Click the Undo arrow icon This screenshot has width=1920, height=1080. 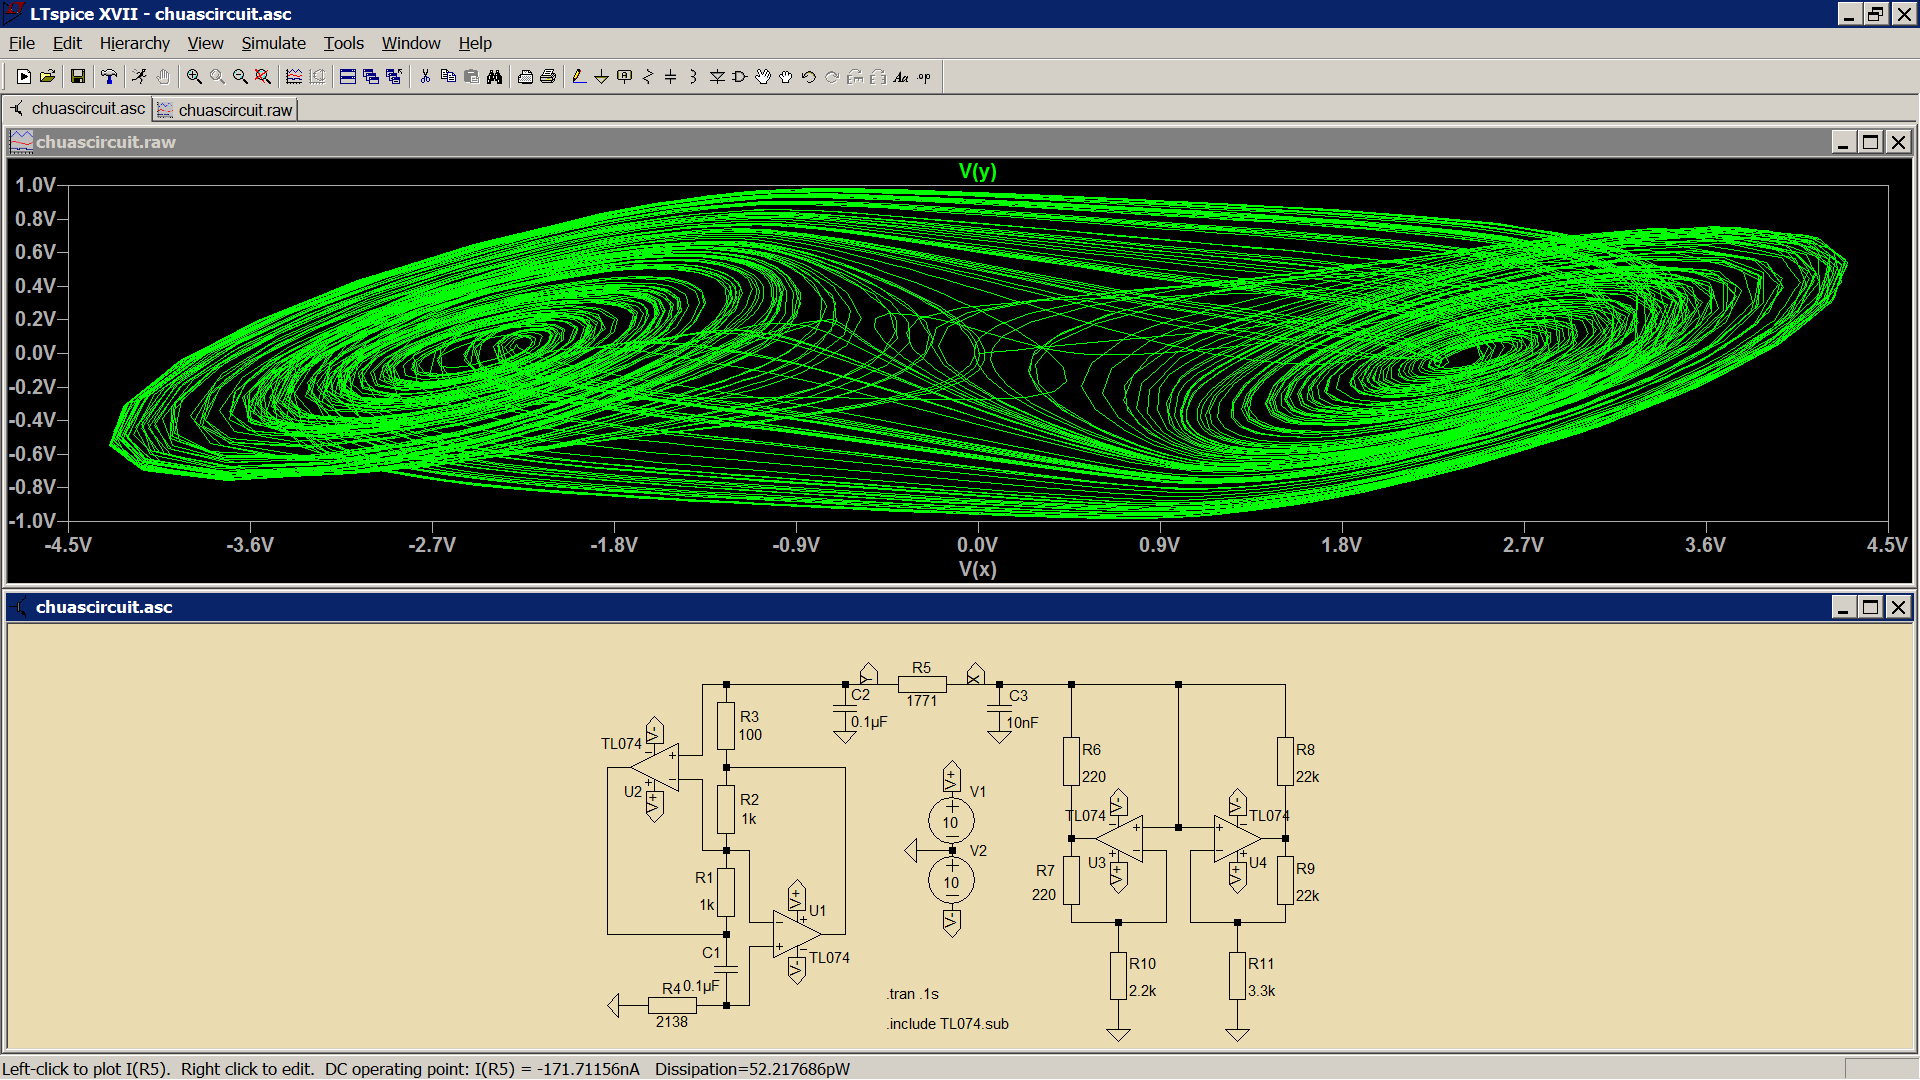809,76
